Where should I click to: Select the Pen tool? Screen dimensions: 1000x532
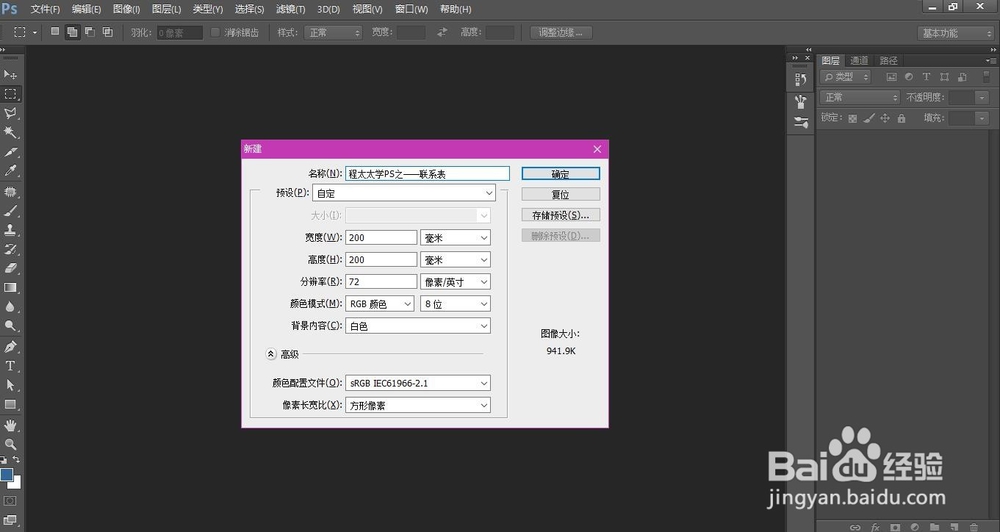(x=10, y=346)
